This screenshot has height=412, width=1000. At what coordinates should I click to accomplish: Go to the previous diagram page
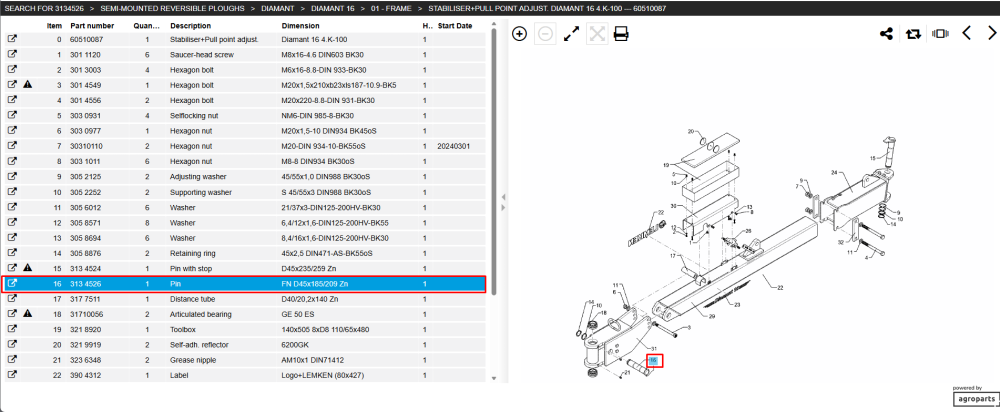tap(966, 34)
